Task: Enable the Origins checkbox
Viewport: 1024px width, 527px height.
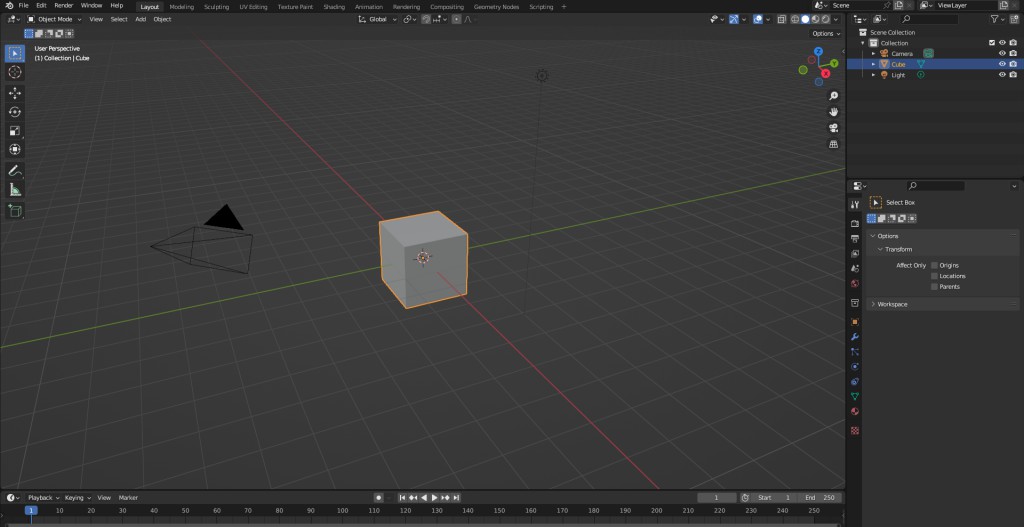Action: coord(934,265)
